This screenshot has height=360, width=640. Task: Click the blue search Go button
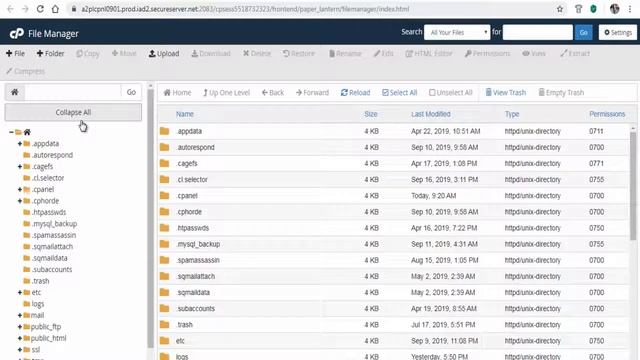point(584,32)
